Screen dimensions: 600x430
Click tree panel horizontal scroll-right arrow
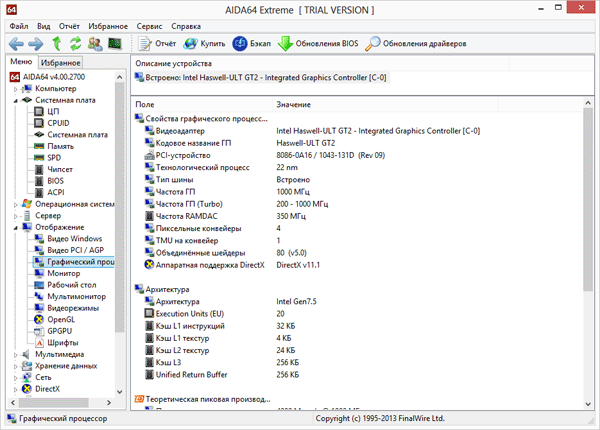109,402
